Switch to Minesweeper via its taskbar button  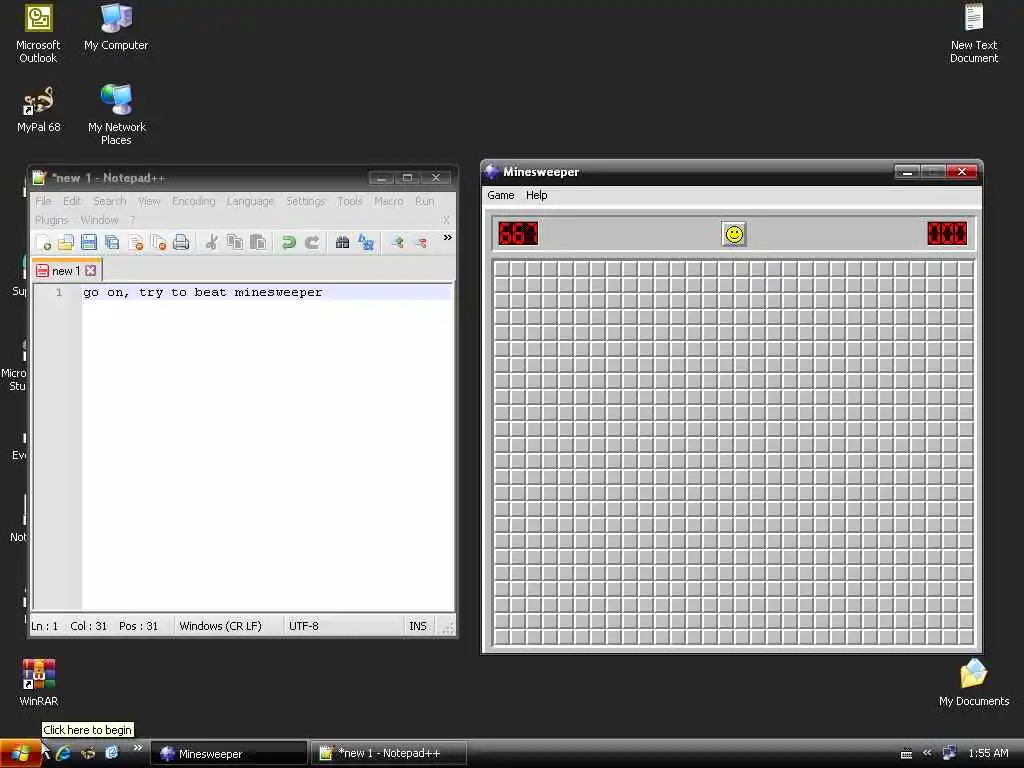229,754
